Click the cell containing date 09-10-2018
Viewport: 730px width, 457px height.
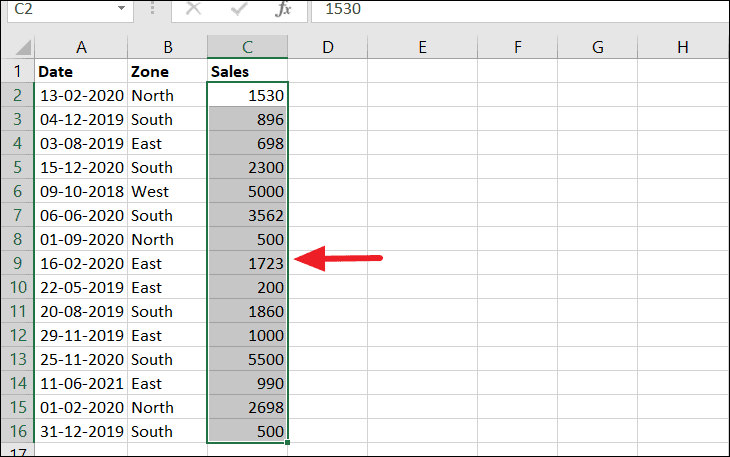(x=81, y=192)
